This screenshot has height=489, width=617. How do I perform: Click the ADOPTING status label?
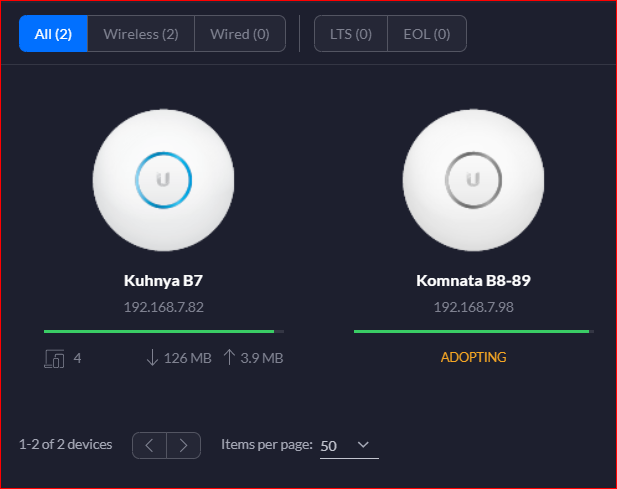473,357
